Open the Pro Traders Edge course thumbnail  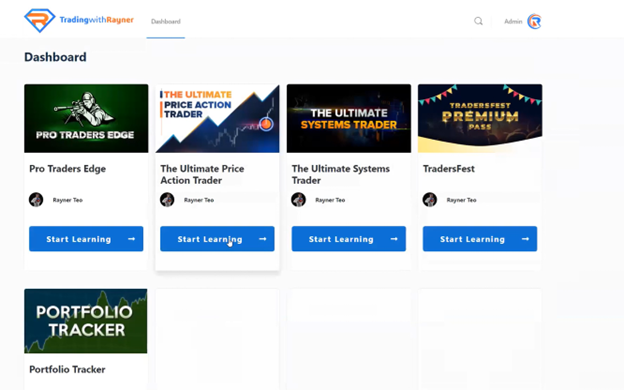point(86,118)
